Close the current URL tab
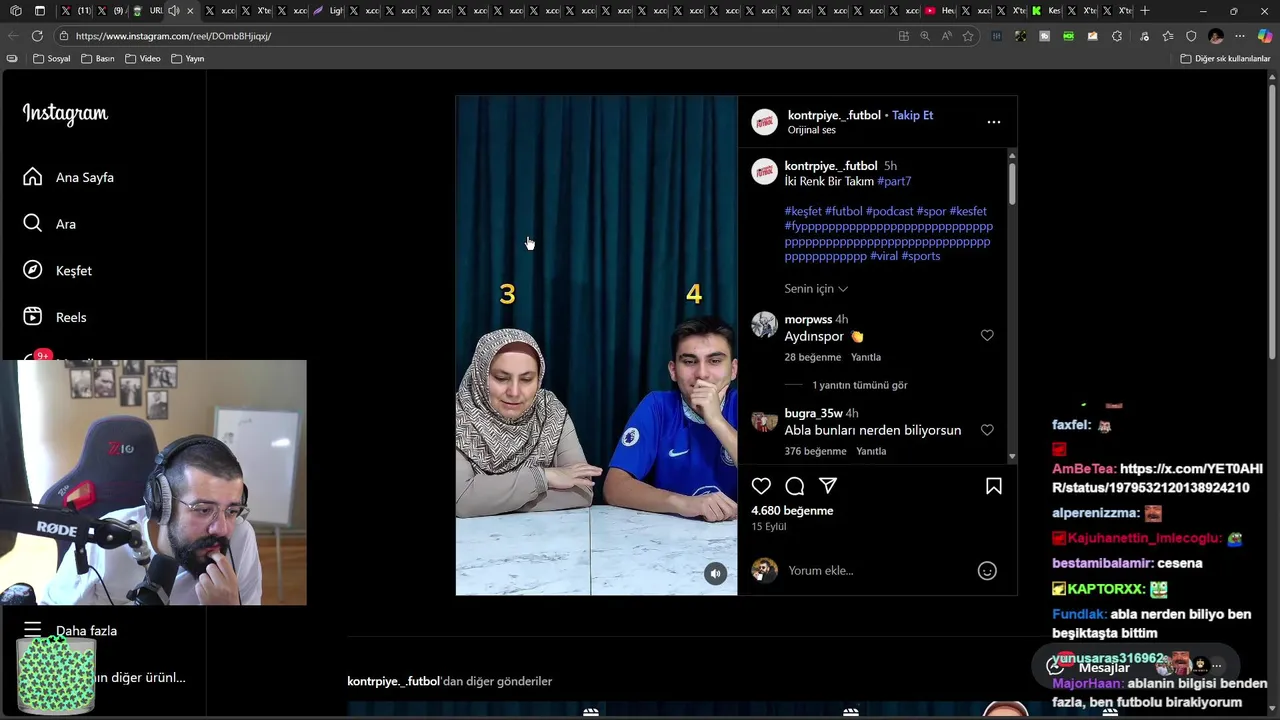 pyautogui.click(x=190, y=11)
